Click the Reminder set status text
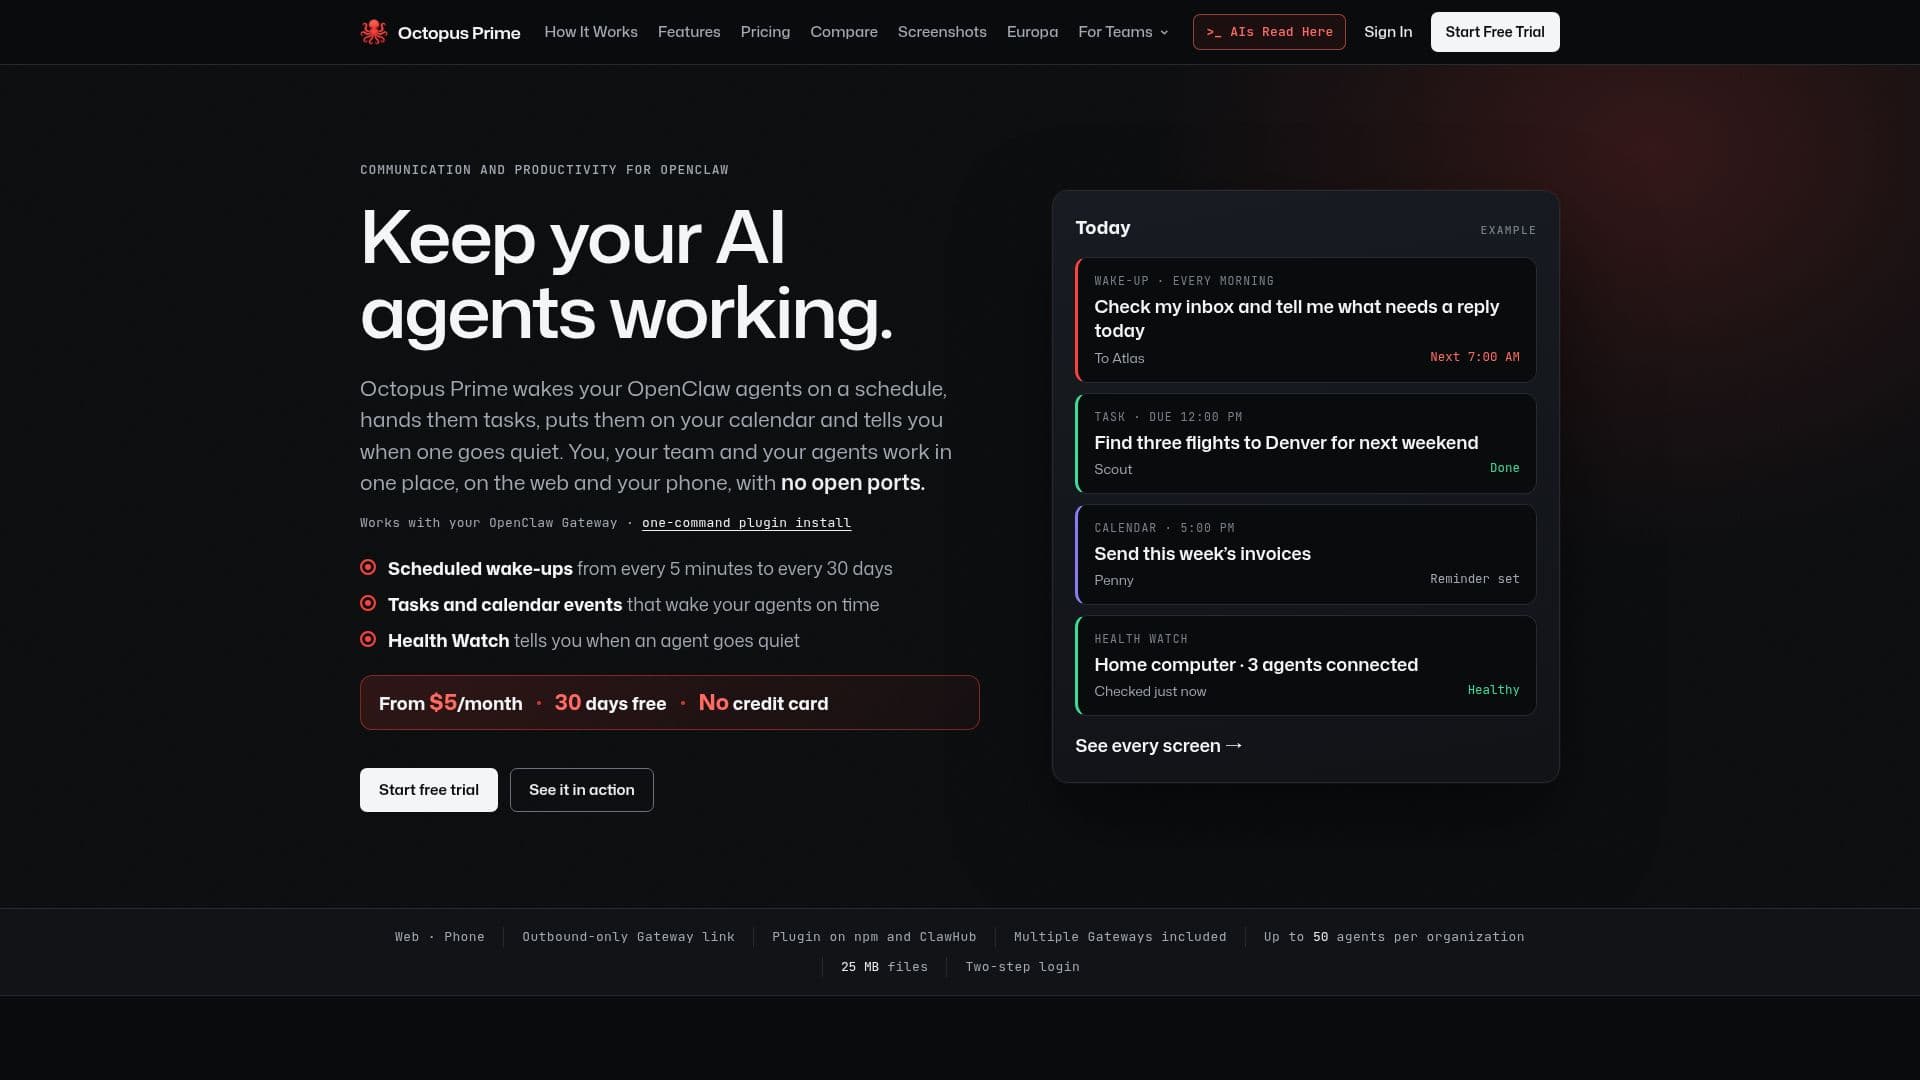Viewport: 1920px width, 1080px height. pyautogui.click(x=1475, y=579)
